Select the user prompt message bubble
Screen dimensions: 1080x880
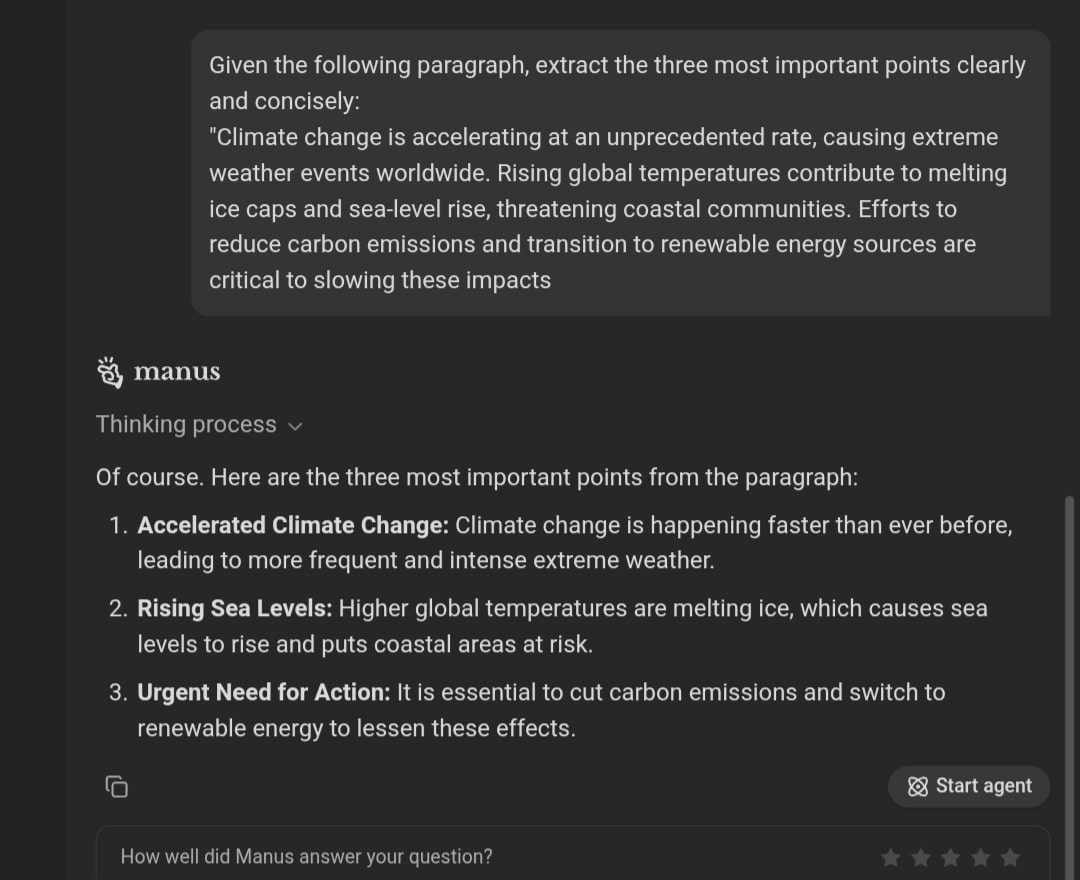(x=620, y=173)
